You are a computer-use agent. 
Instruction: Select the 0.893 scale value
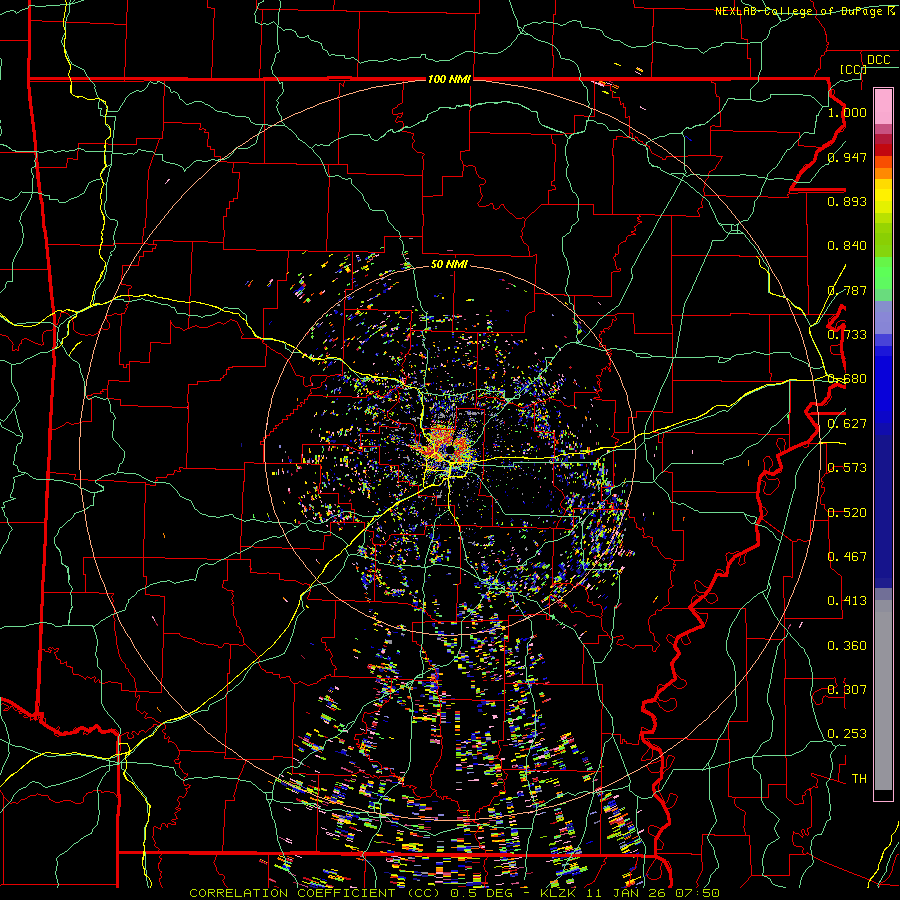pyautogui.click(x=847, y=201)
